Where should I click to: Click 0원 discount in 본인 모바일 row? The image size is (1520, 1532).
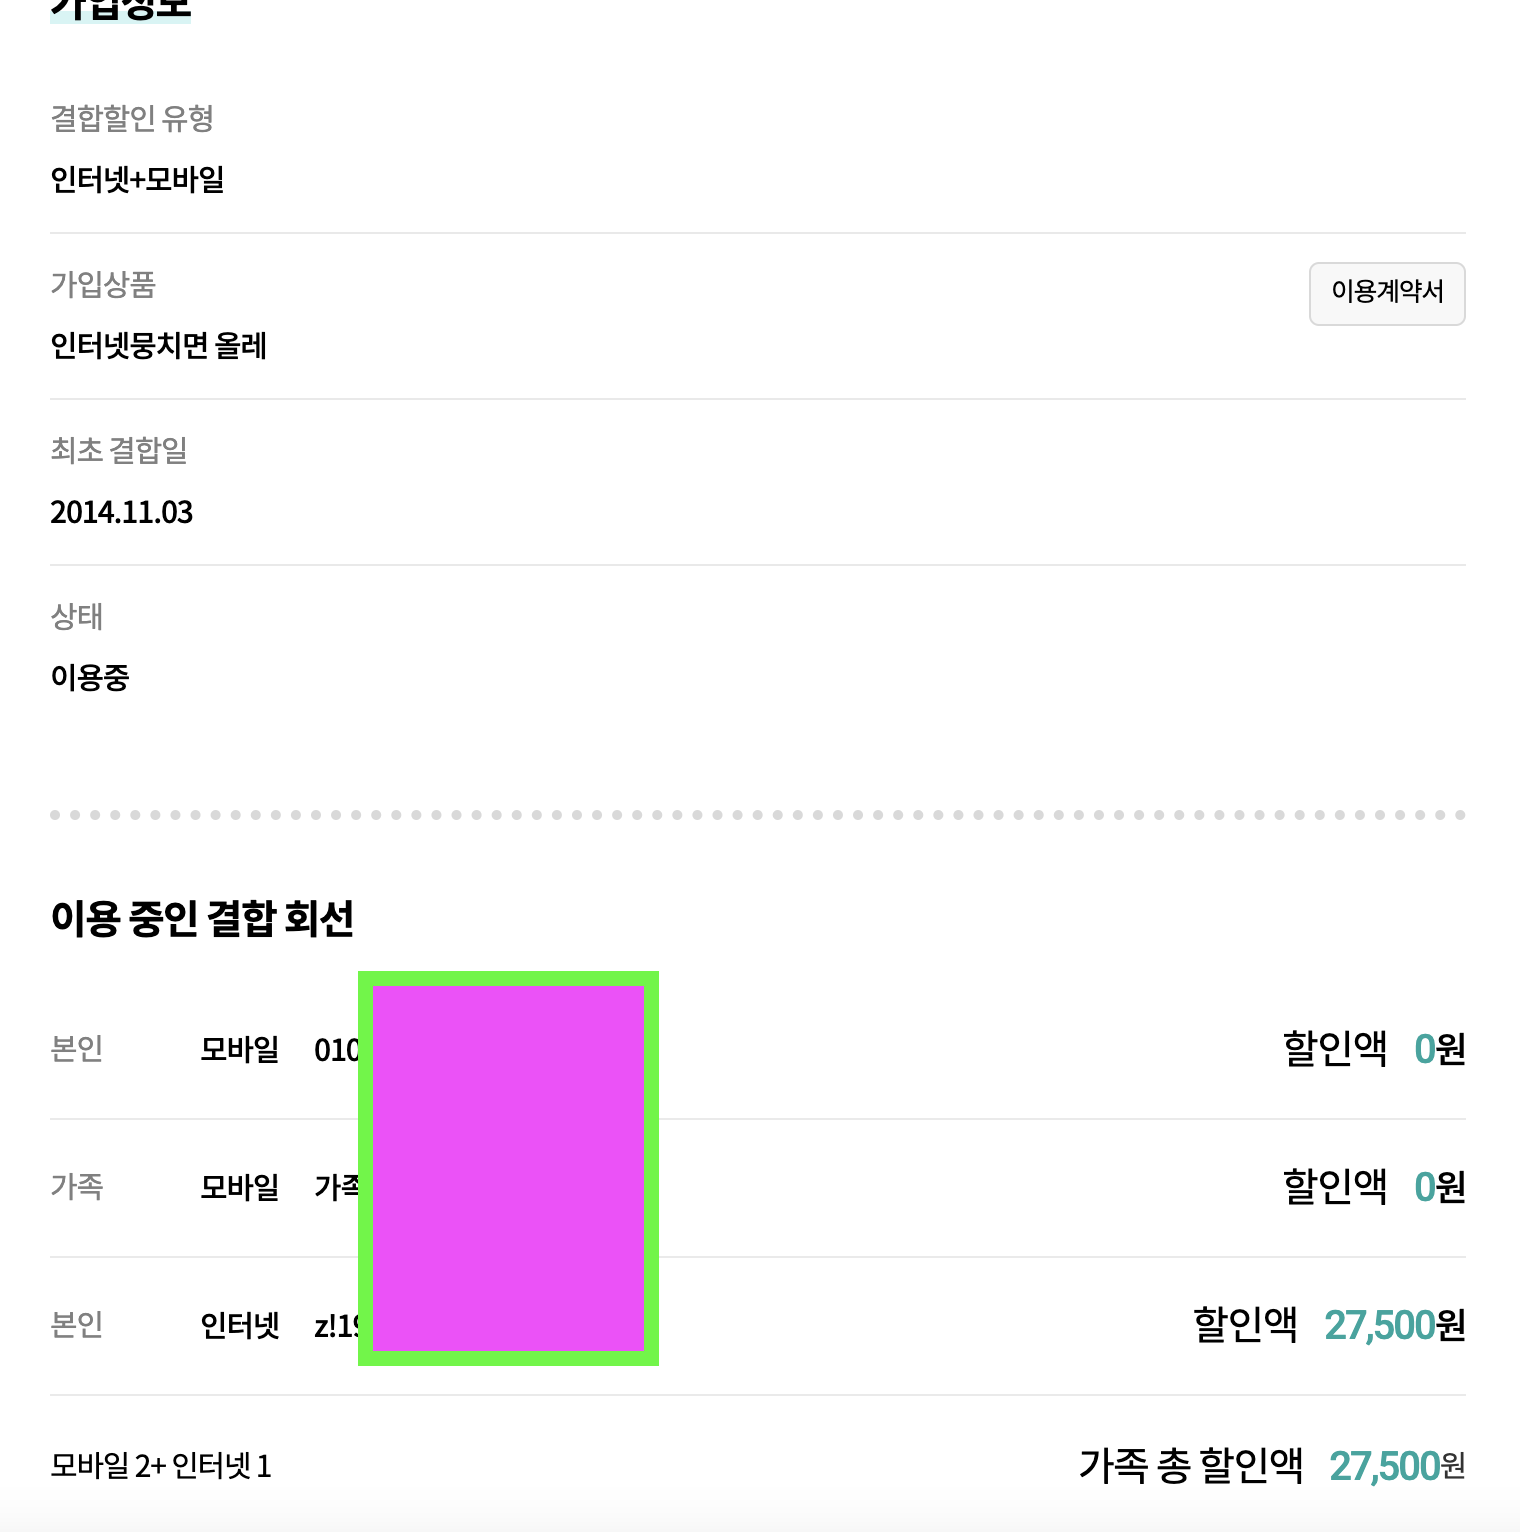[1439, 1049]
